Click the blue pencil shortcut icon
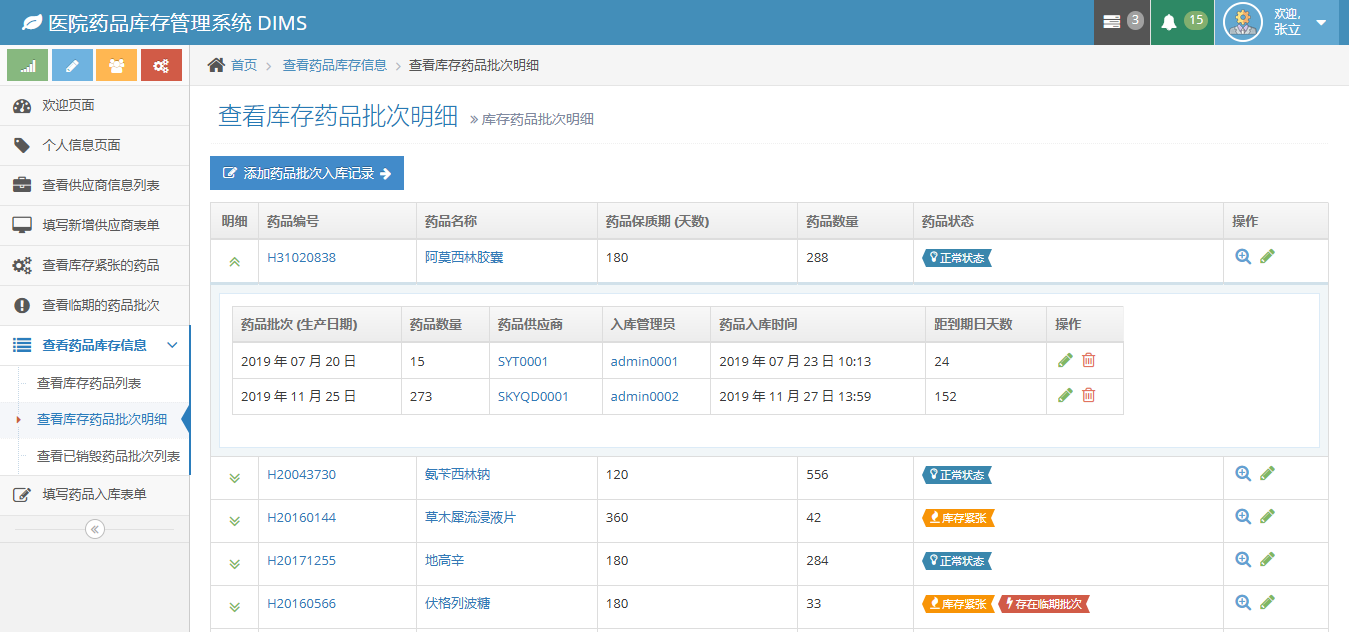Screen dimensions: 1349x632 (x=72, y=65)
